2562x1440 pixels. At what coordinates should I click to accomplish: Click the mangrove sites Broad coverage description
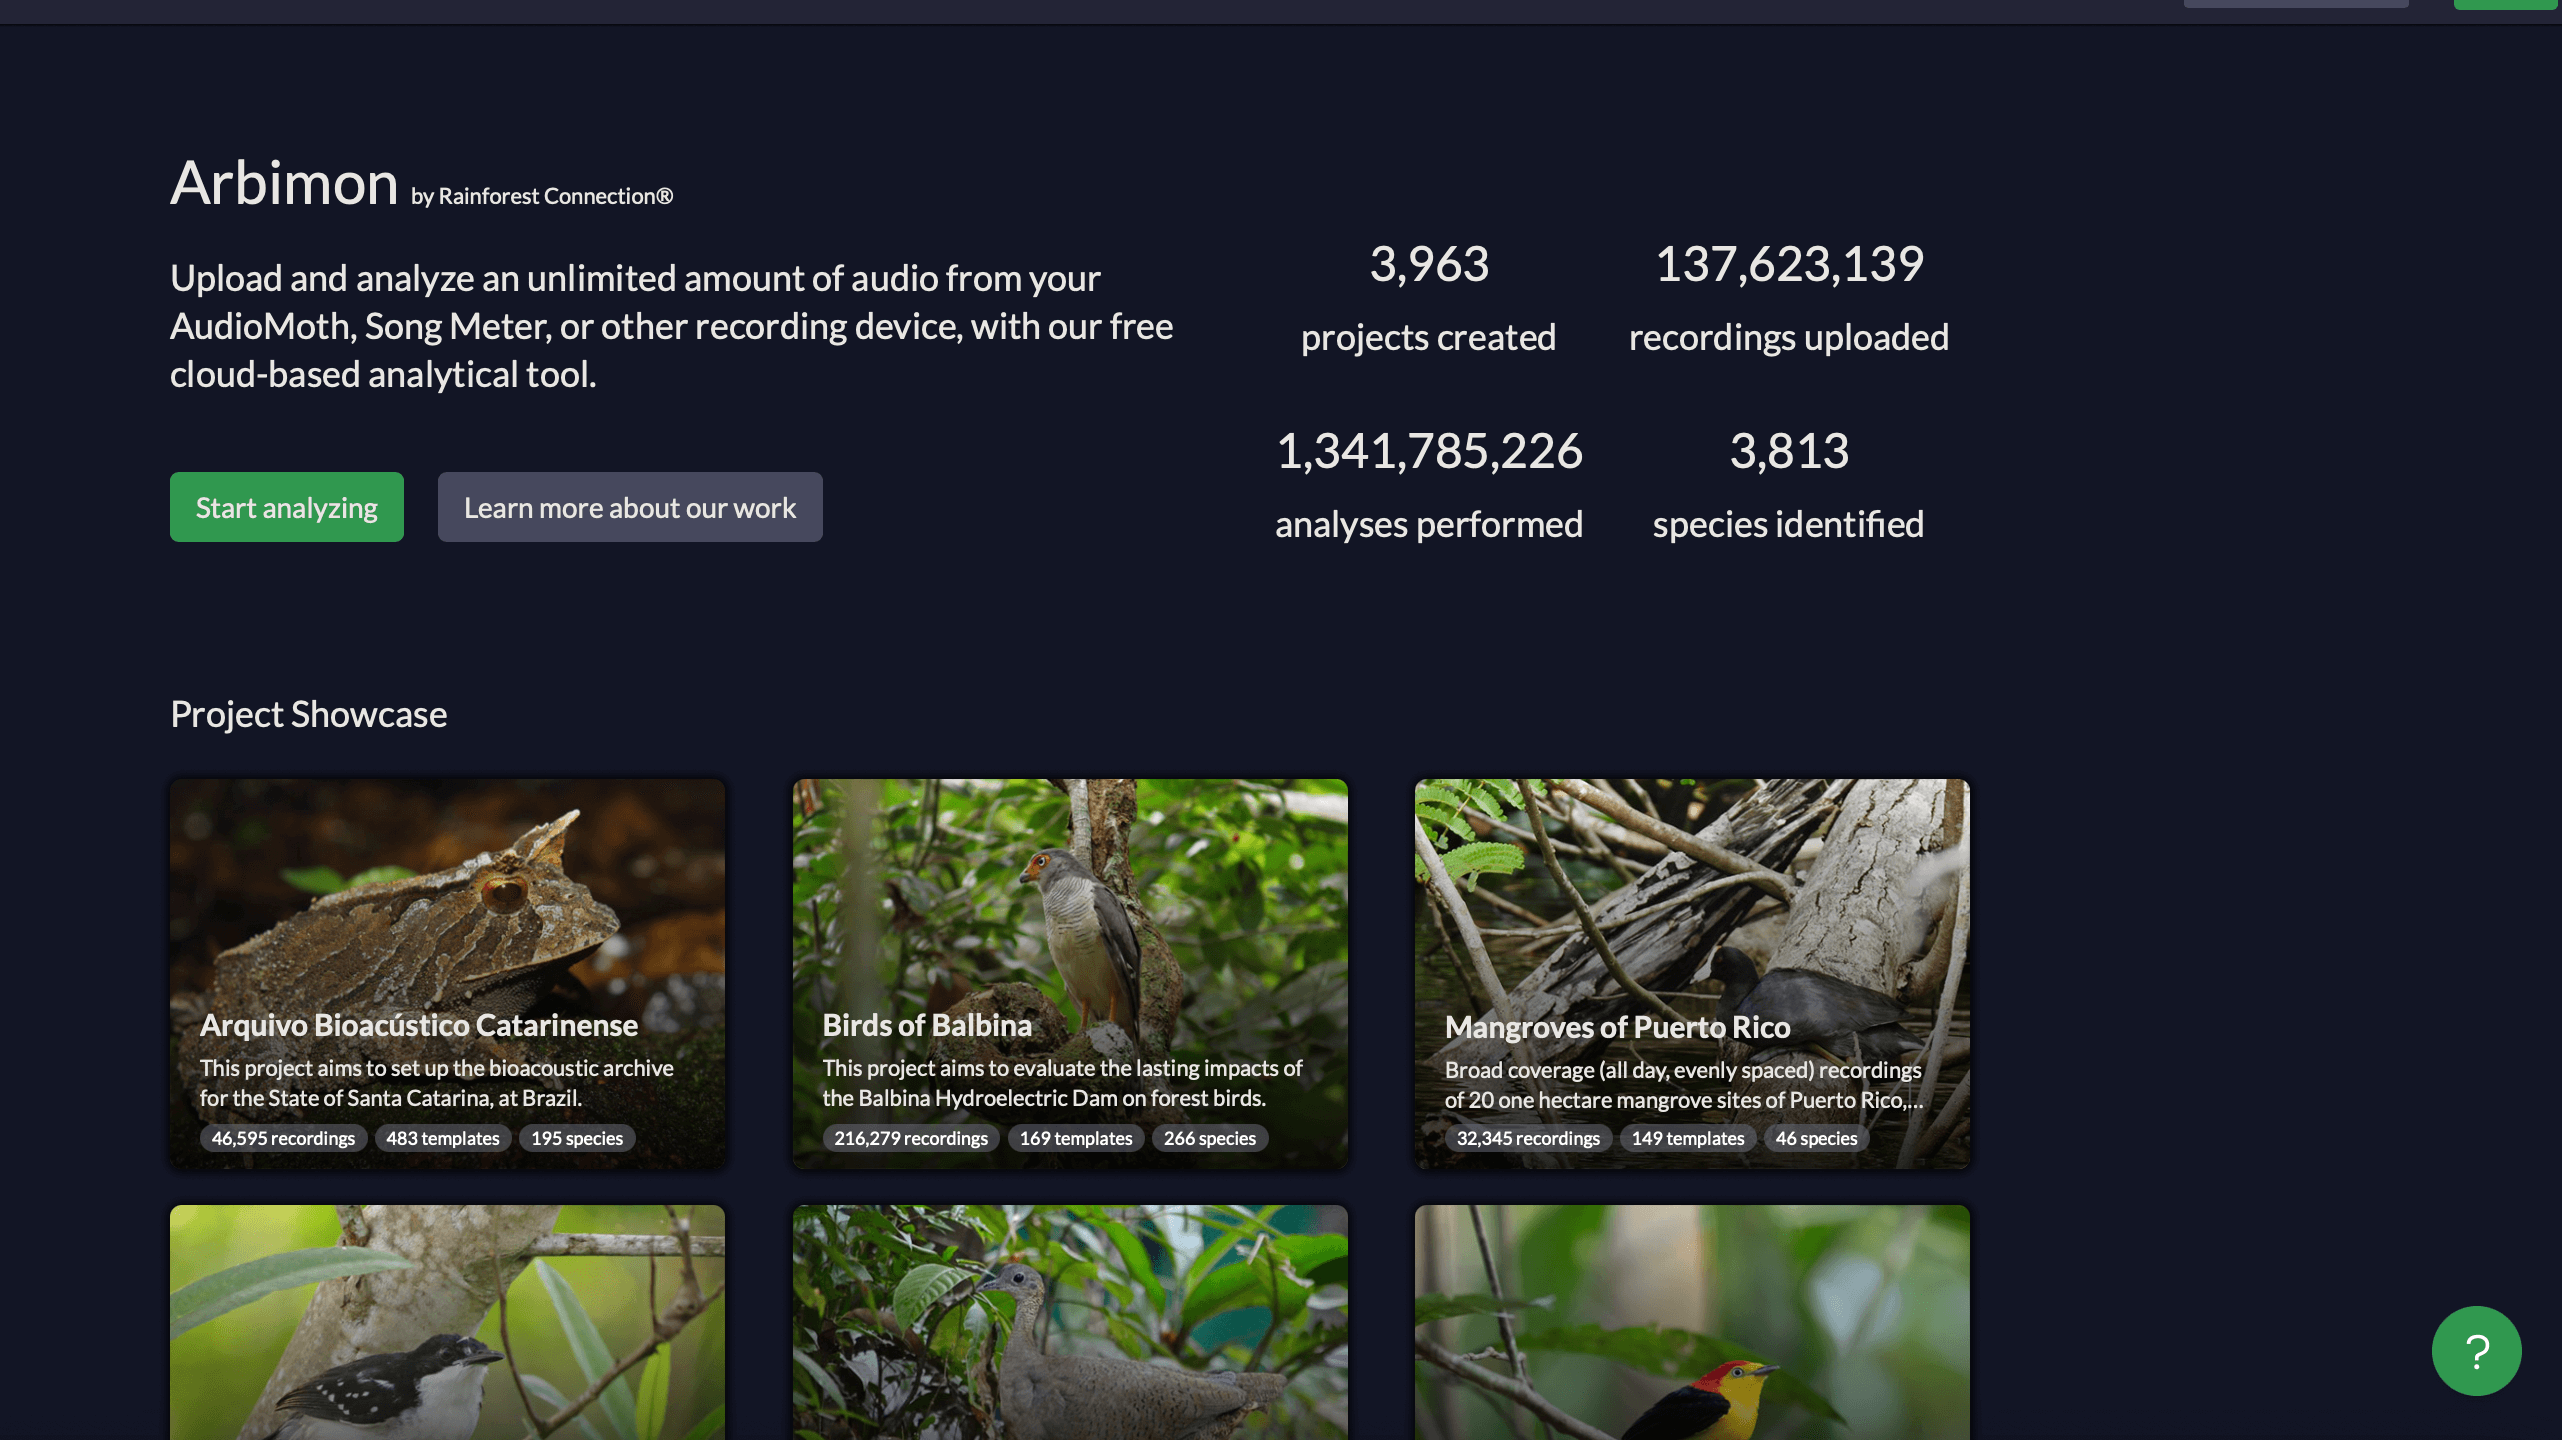(x=1684, y=1085)
